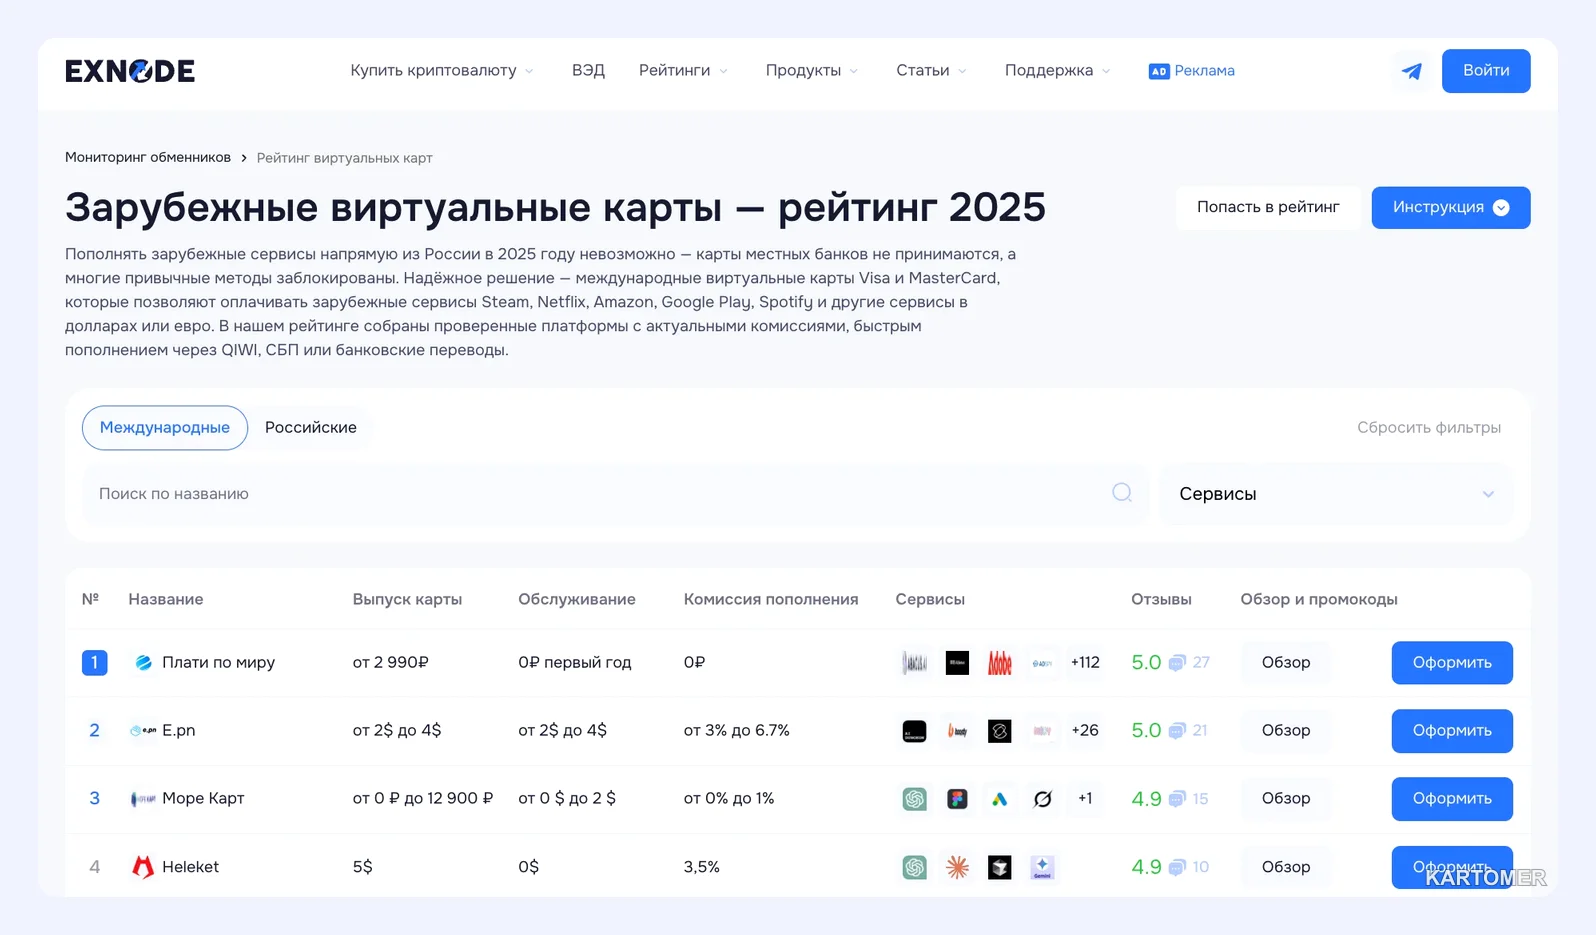
Task: Click the Claude service icon
Action: coord(958,867)
